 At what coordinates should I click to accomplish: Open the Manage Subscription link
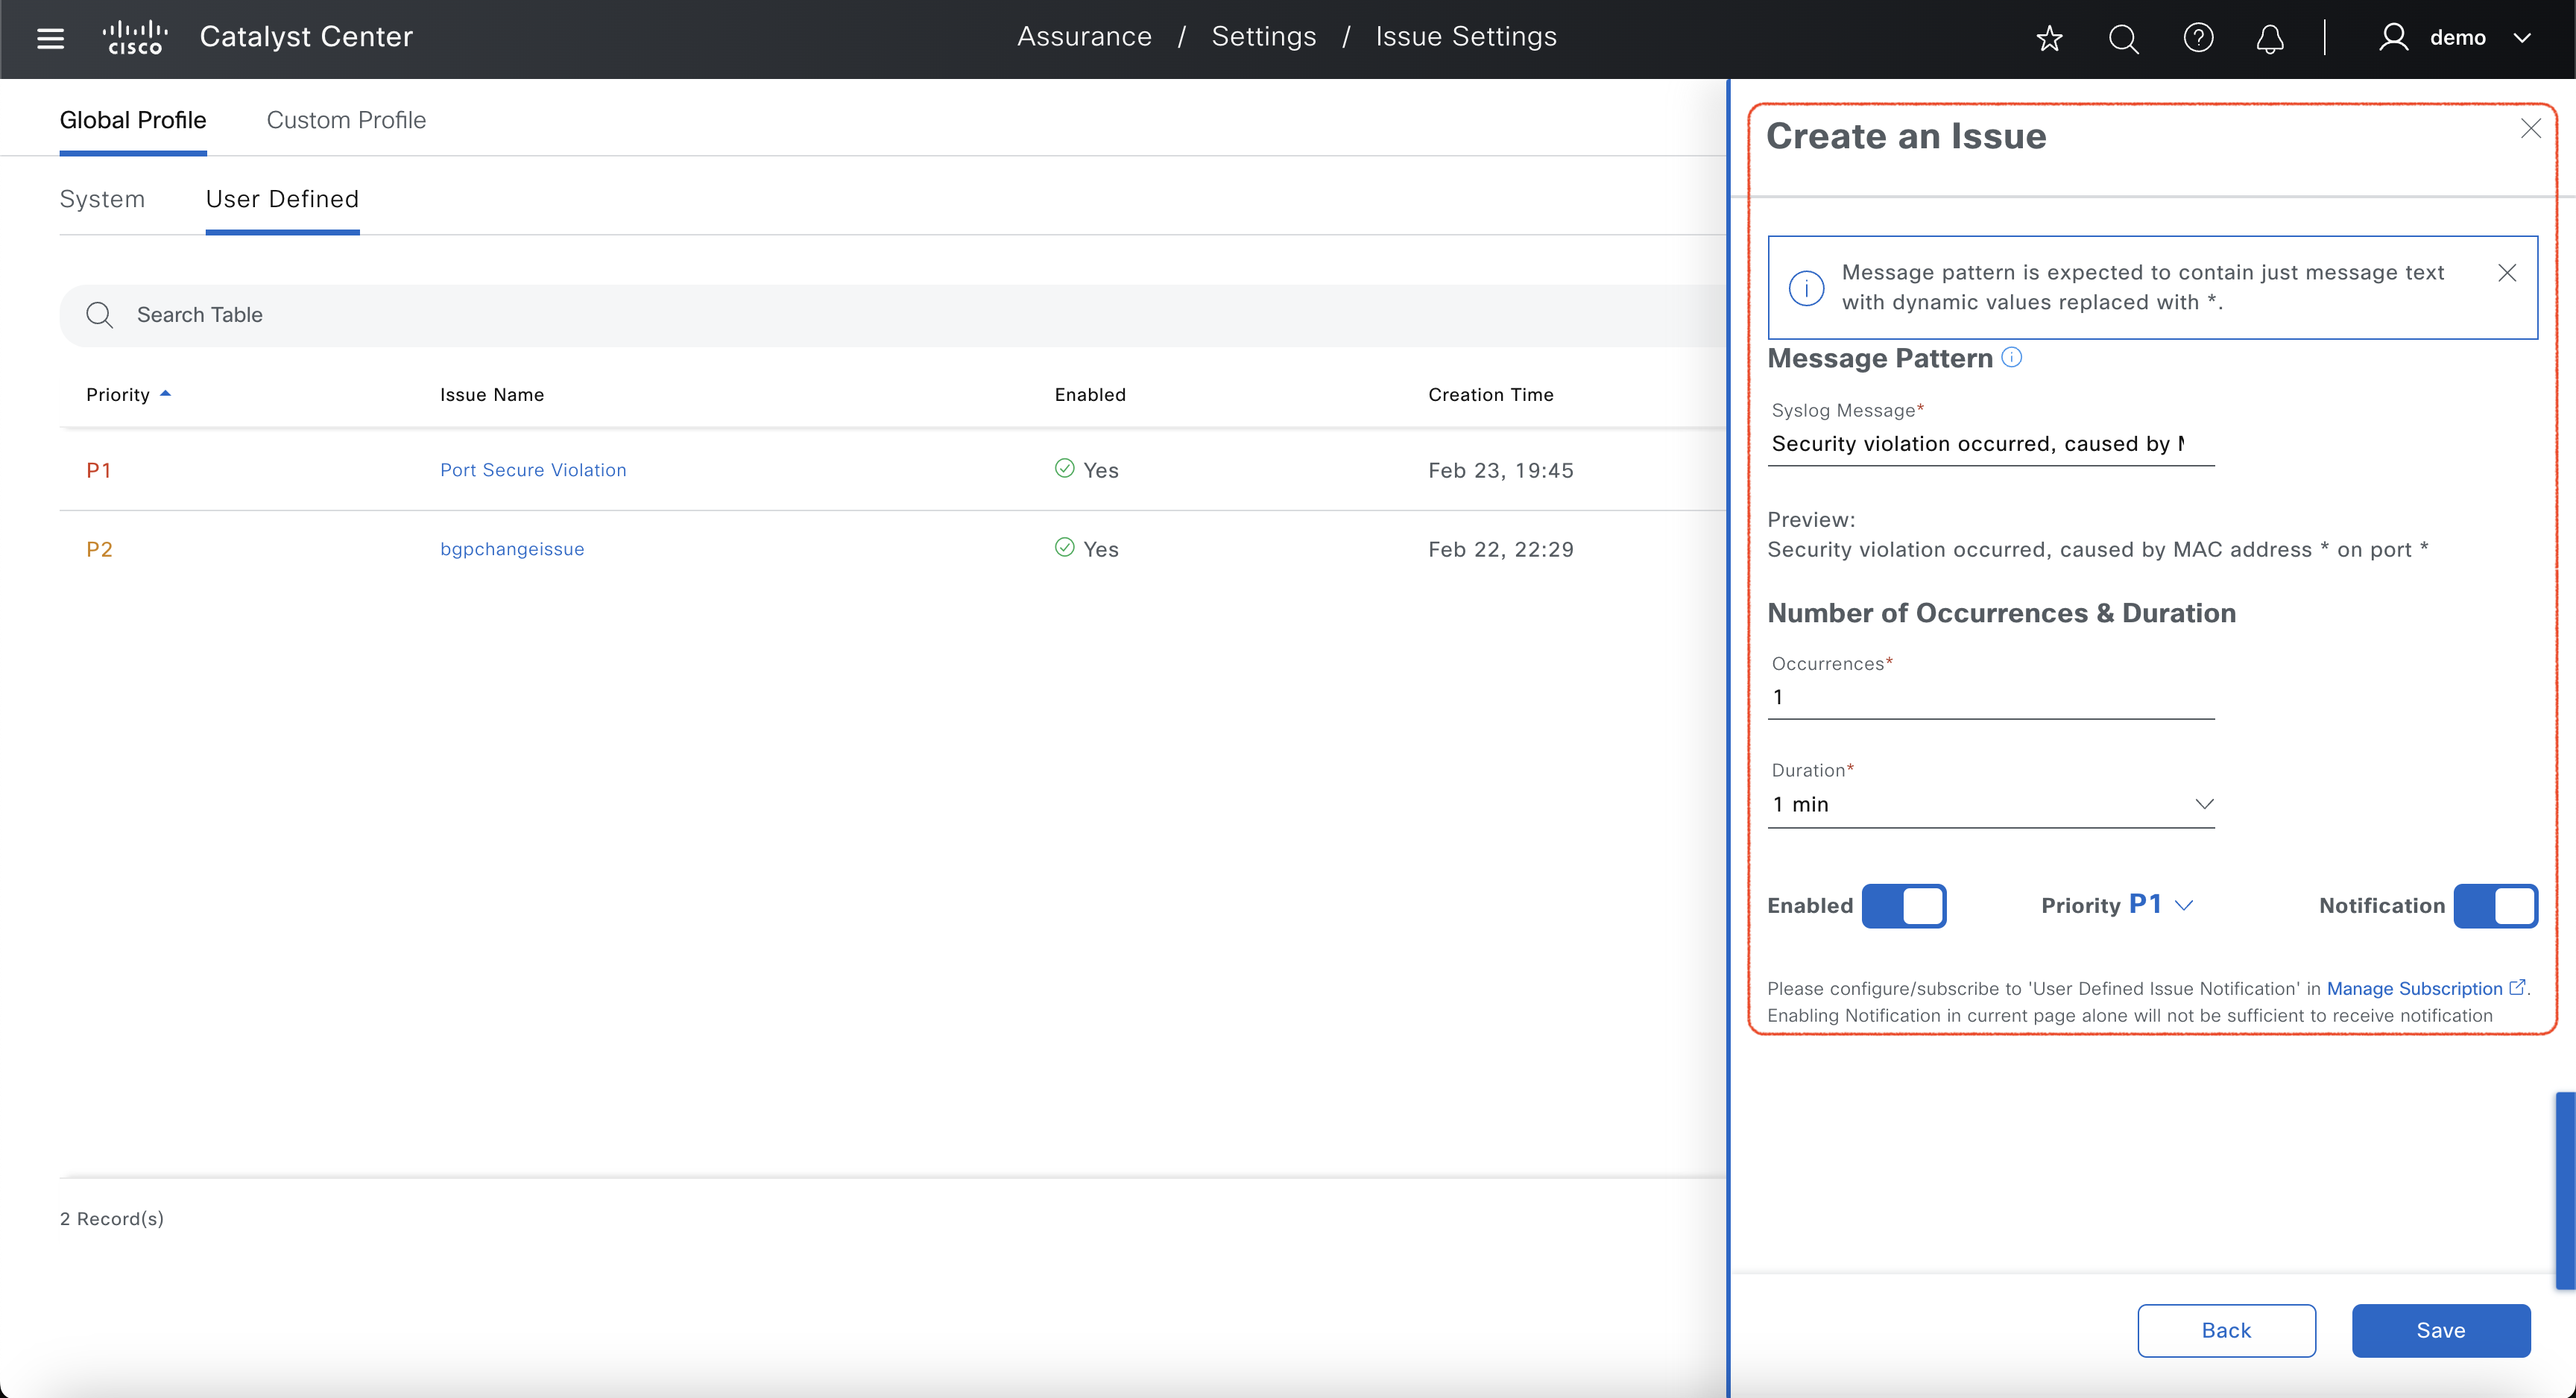point(2414,988)
